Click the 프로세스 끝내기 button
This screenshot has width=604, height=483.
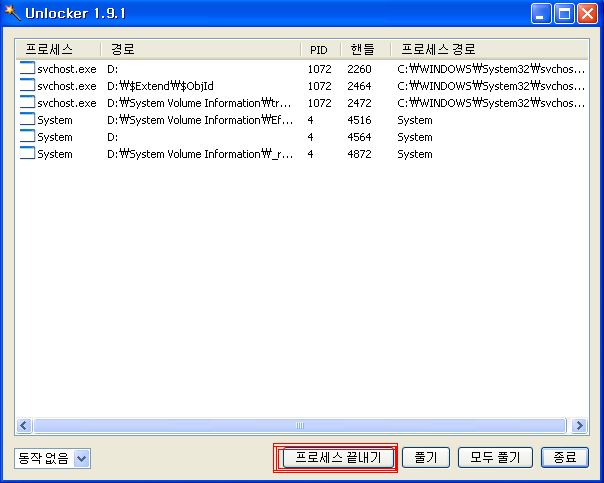click(339, 458)
